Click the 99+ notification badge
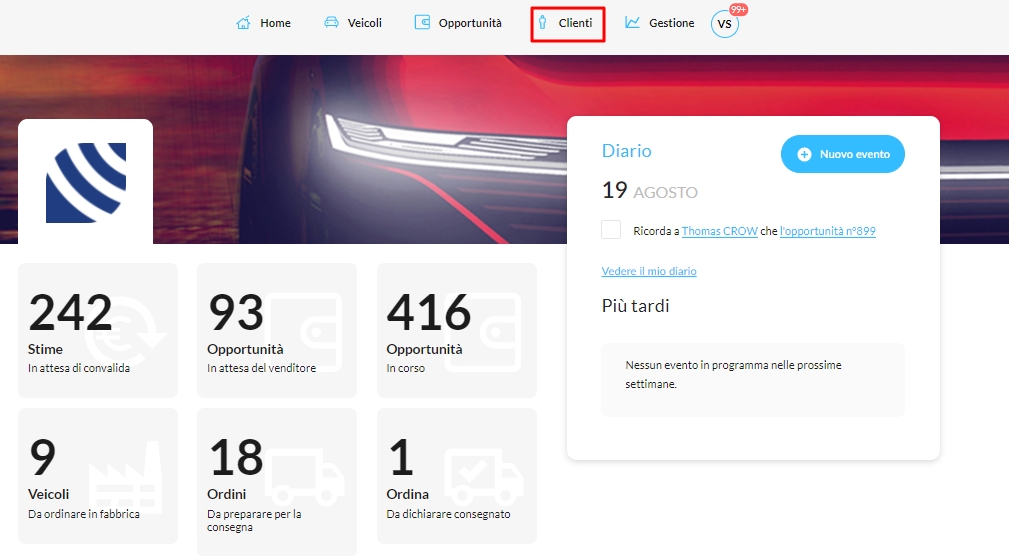 [x=738, y=10]
